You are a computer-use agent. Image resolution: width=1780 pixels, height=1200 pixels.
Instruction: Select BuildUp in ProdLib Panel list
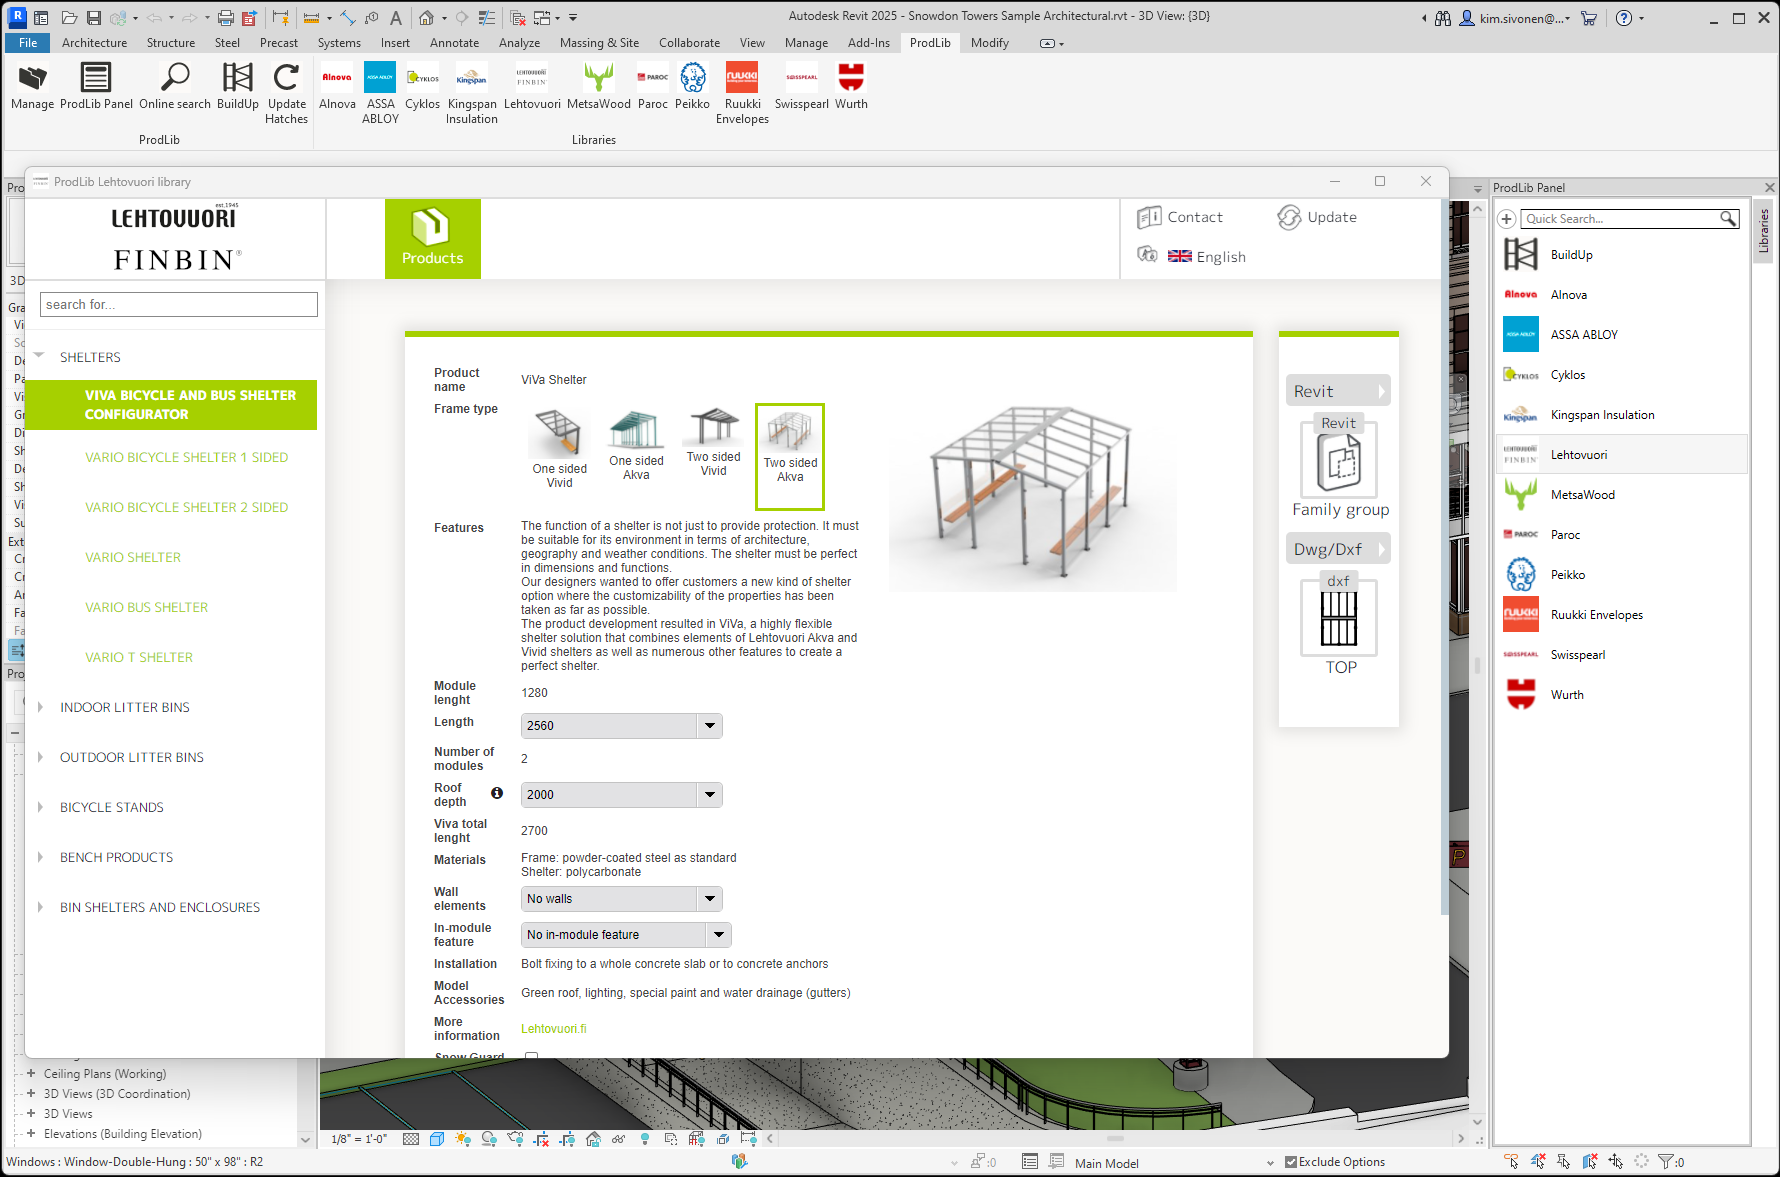1622,255
